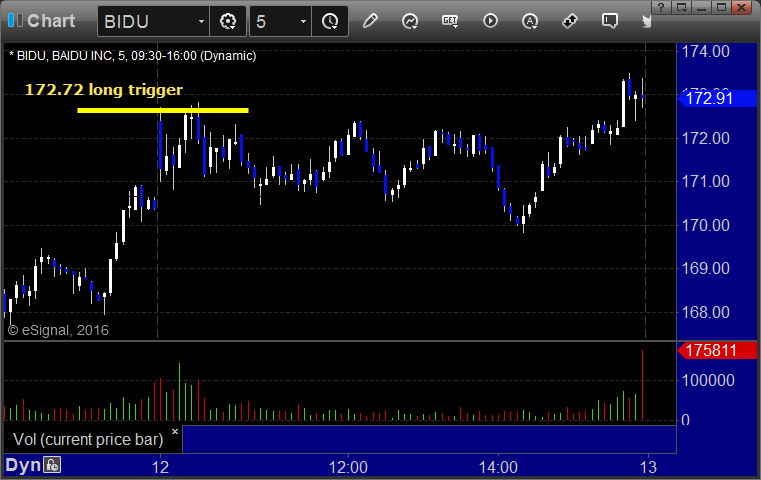Open the comment bubble icon
This screenshot has height=480, width=761.
click(x=610, y=21)
